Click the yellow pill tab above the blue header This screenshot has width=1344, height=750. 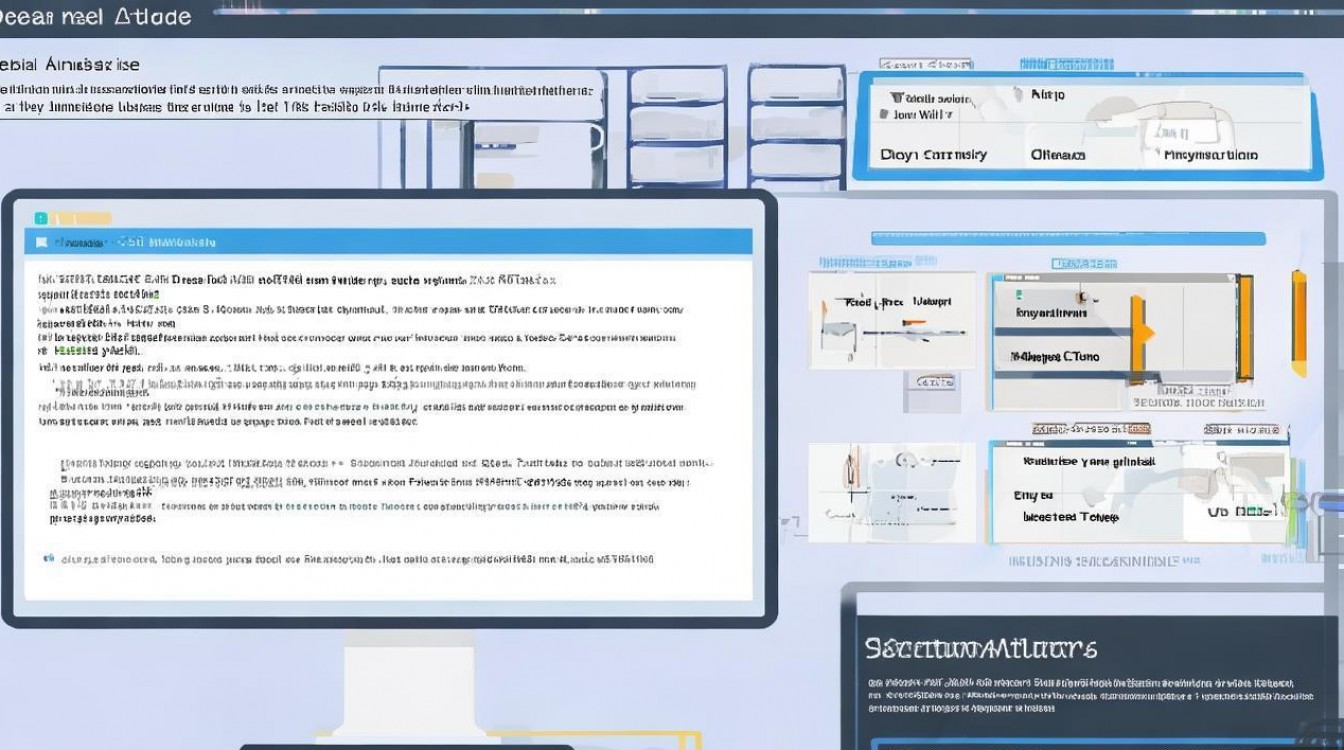click(x=82, y=218)
